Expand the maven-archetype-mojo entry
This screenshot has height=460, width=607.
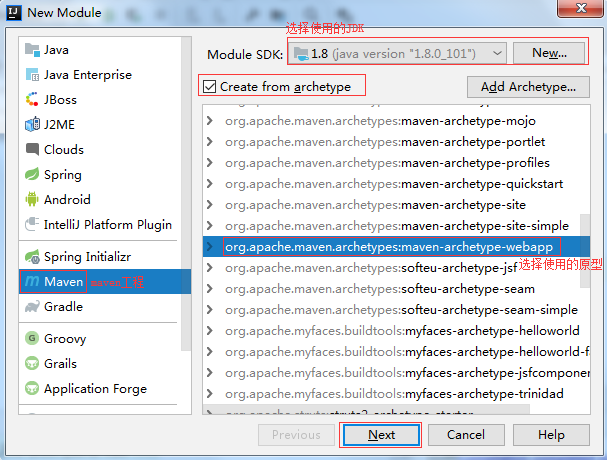(x=210, y=121)
